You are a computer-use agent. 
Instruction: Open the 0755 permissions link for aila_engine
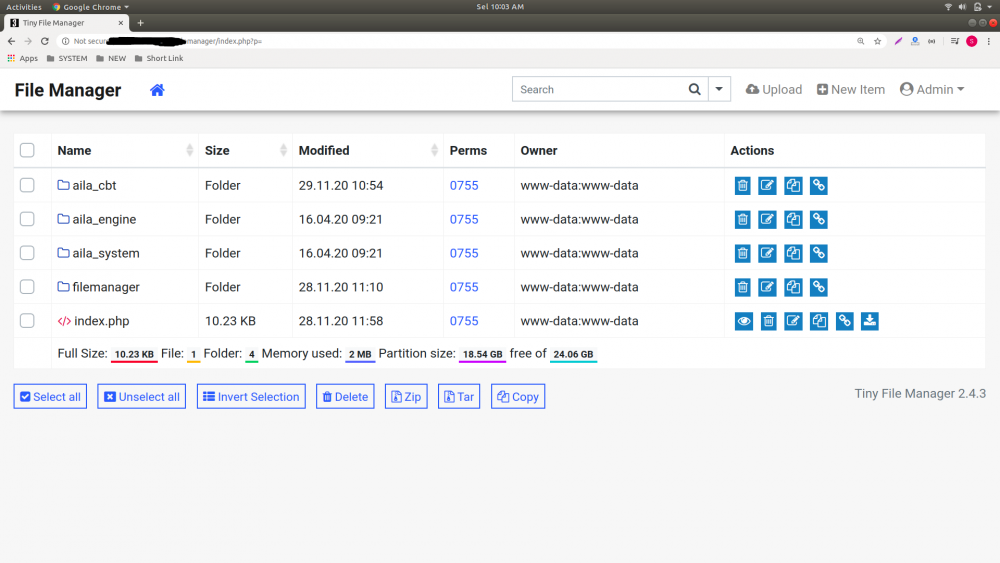point(464,219)
